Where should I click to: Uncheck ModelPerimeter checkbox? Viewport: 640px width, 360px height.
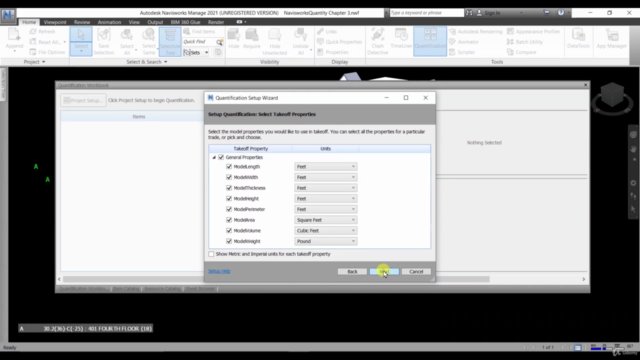click(x=229, y=209)
